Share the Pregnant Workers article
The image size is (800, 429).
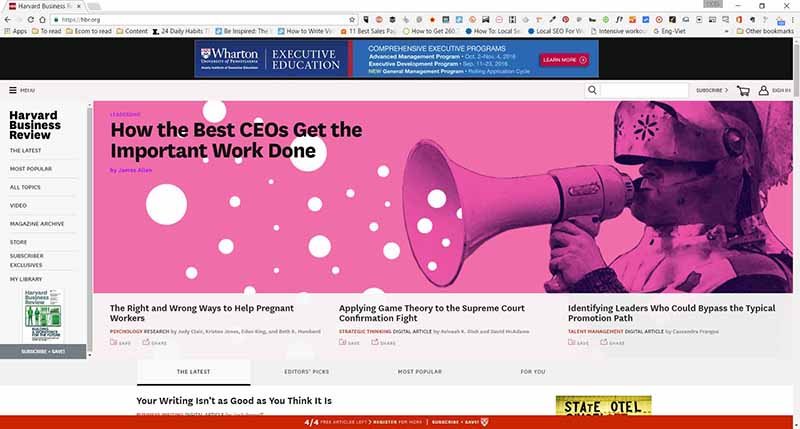coord(155,343)
